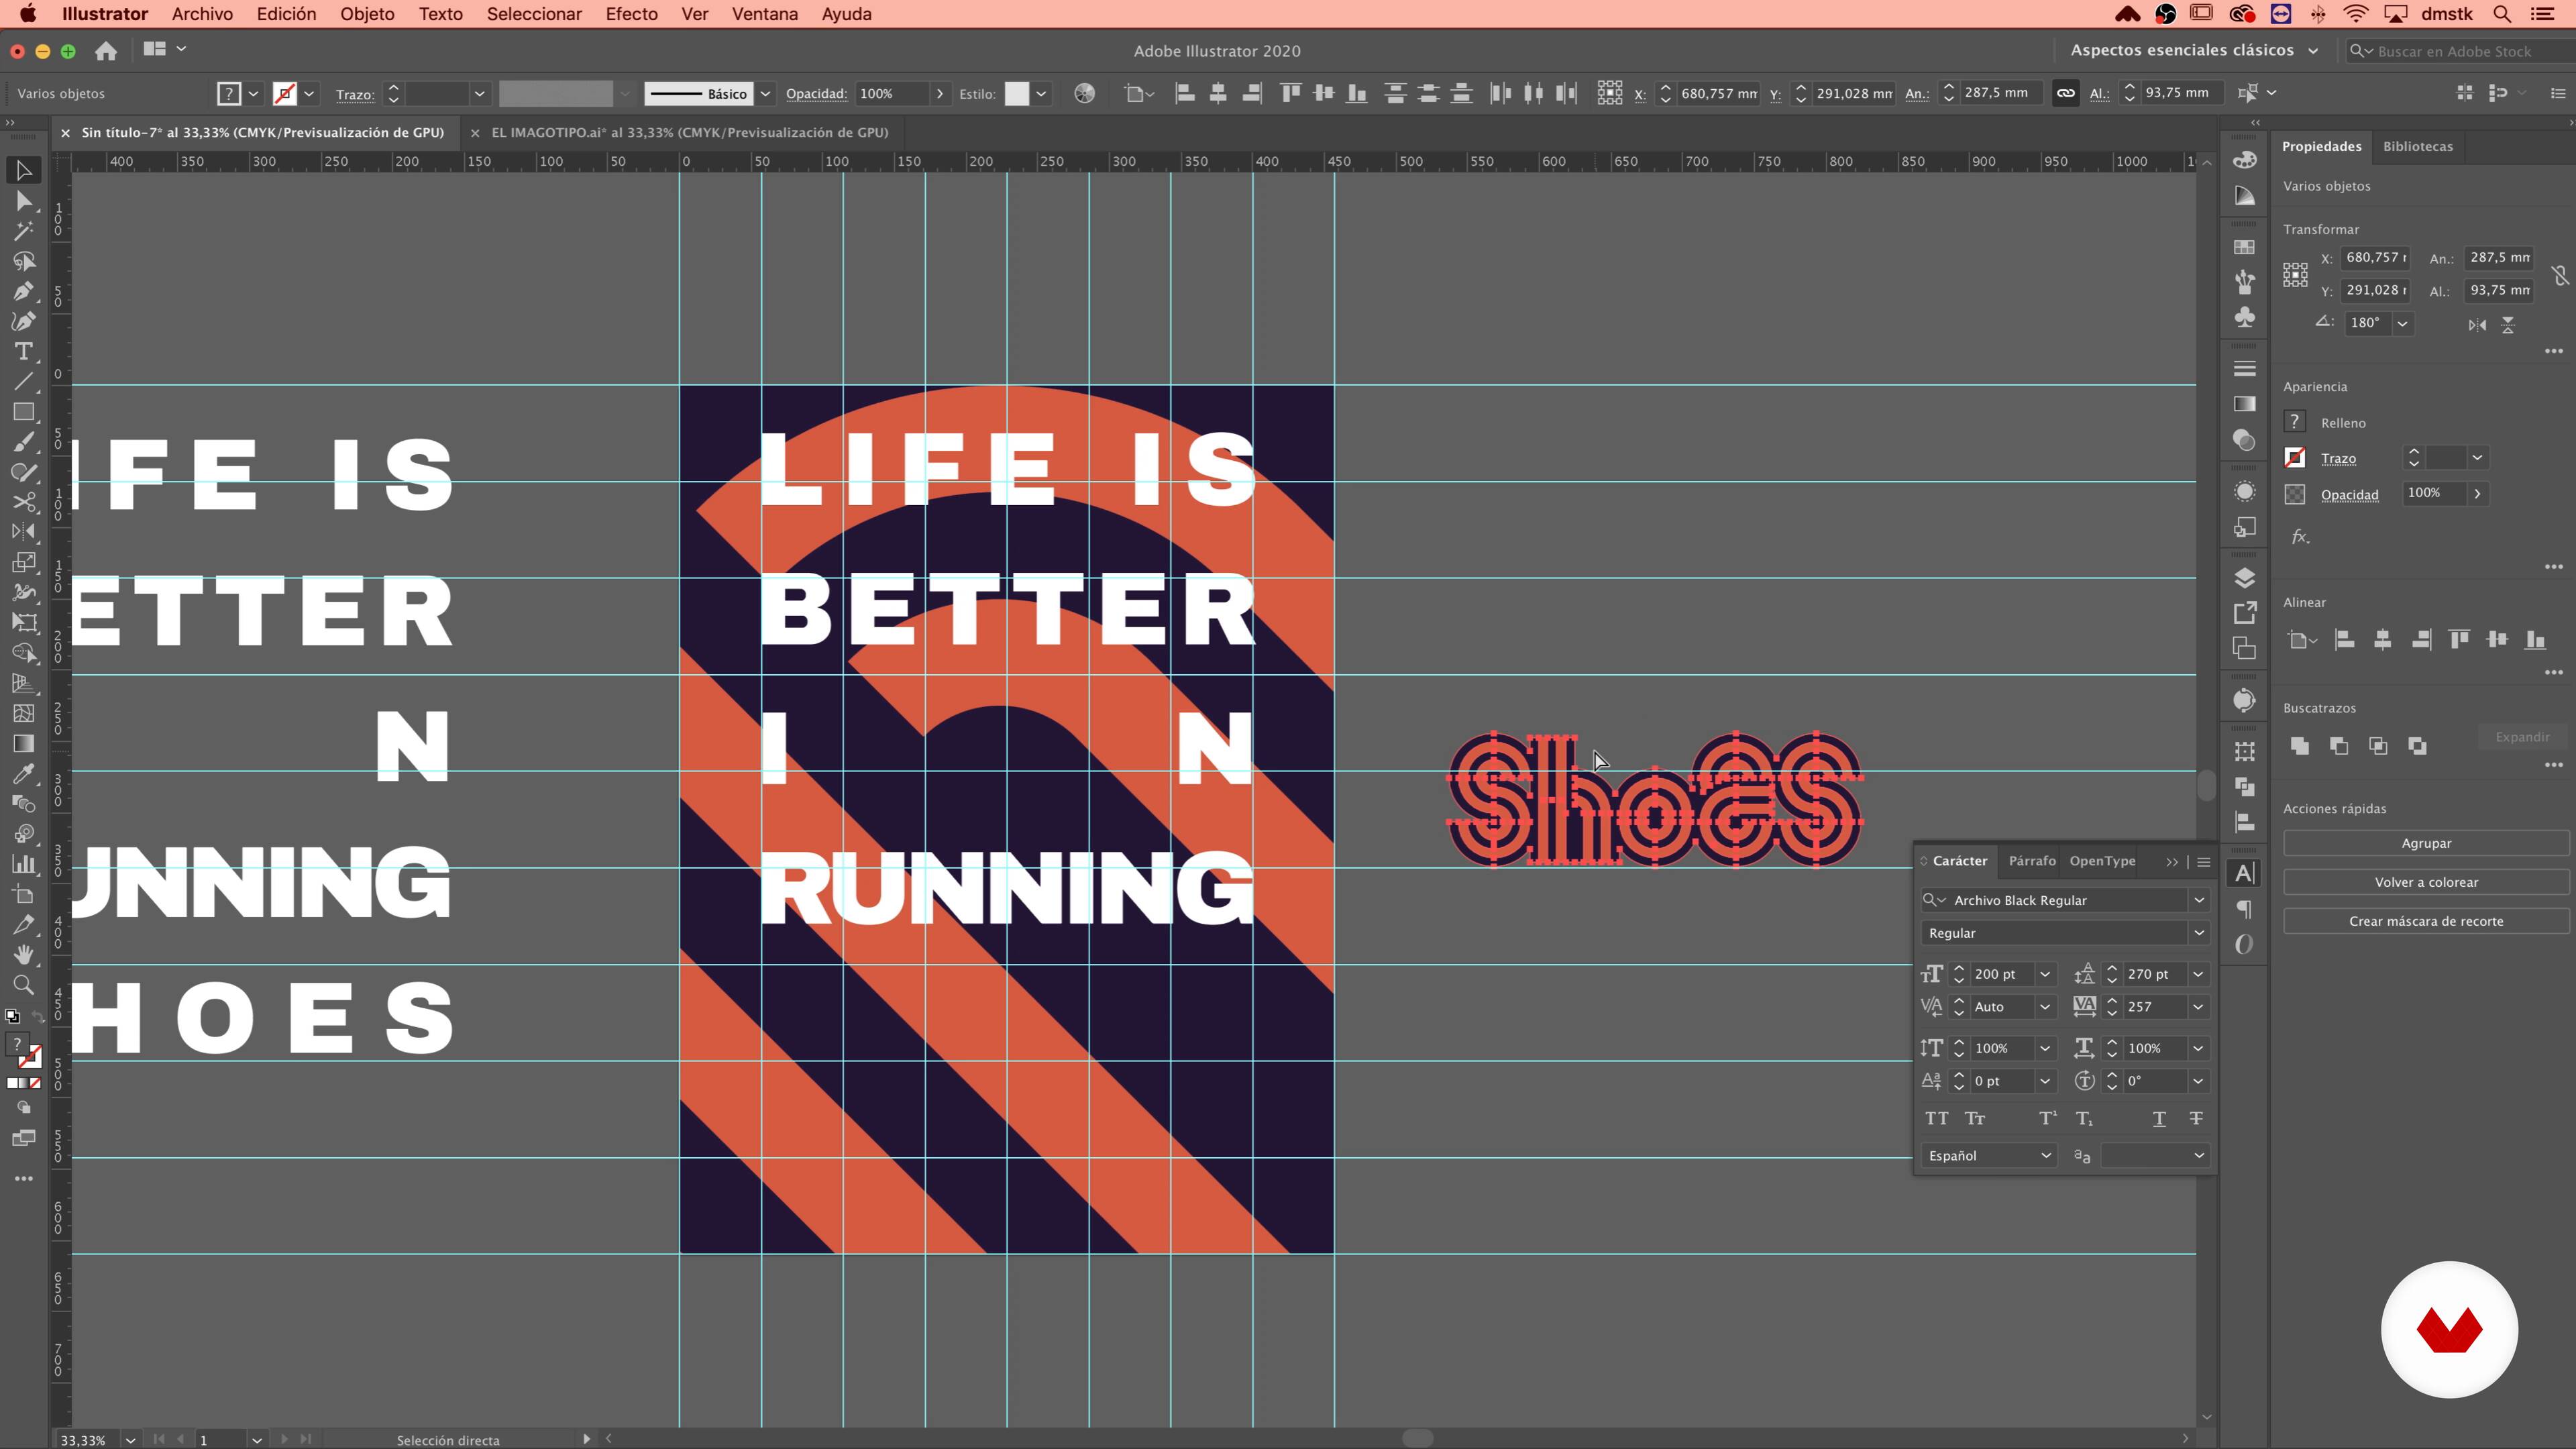Click Crear máscara de recorte button
The height and width of the screenshot is (1449, 2576).
pyautogui.click(x=2426, y=922)
